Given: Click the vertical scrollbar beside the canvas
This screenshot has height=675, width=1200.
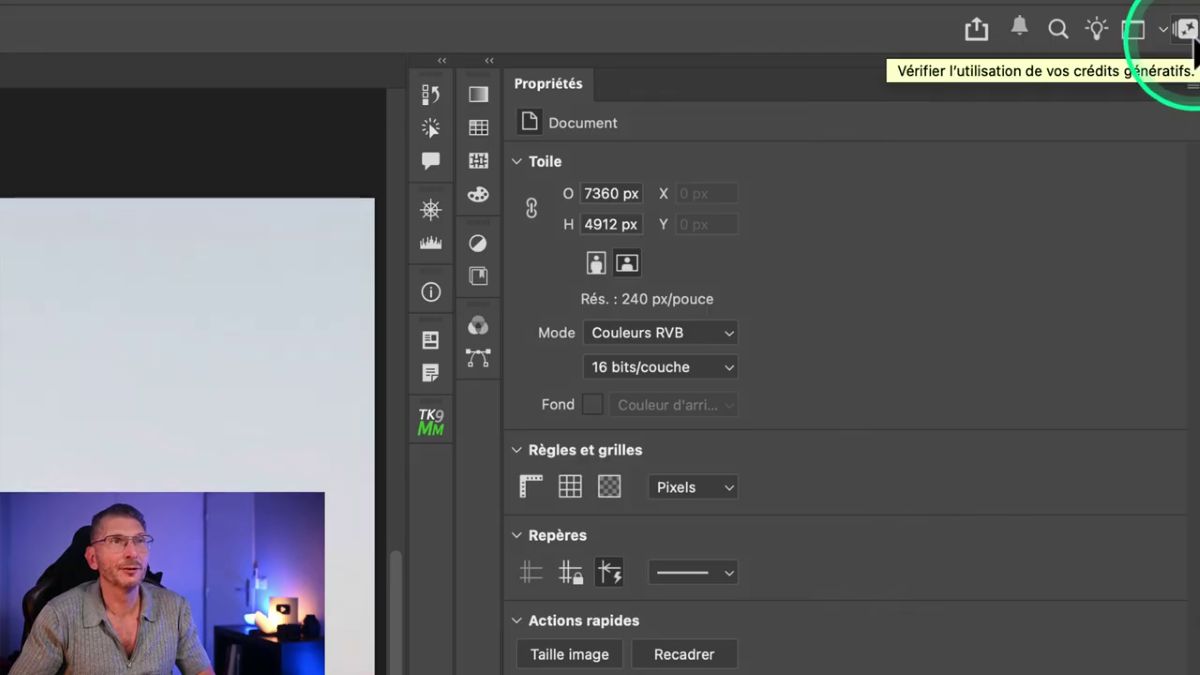Looking at the screenshot, I should click(x=396, y=612).
